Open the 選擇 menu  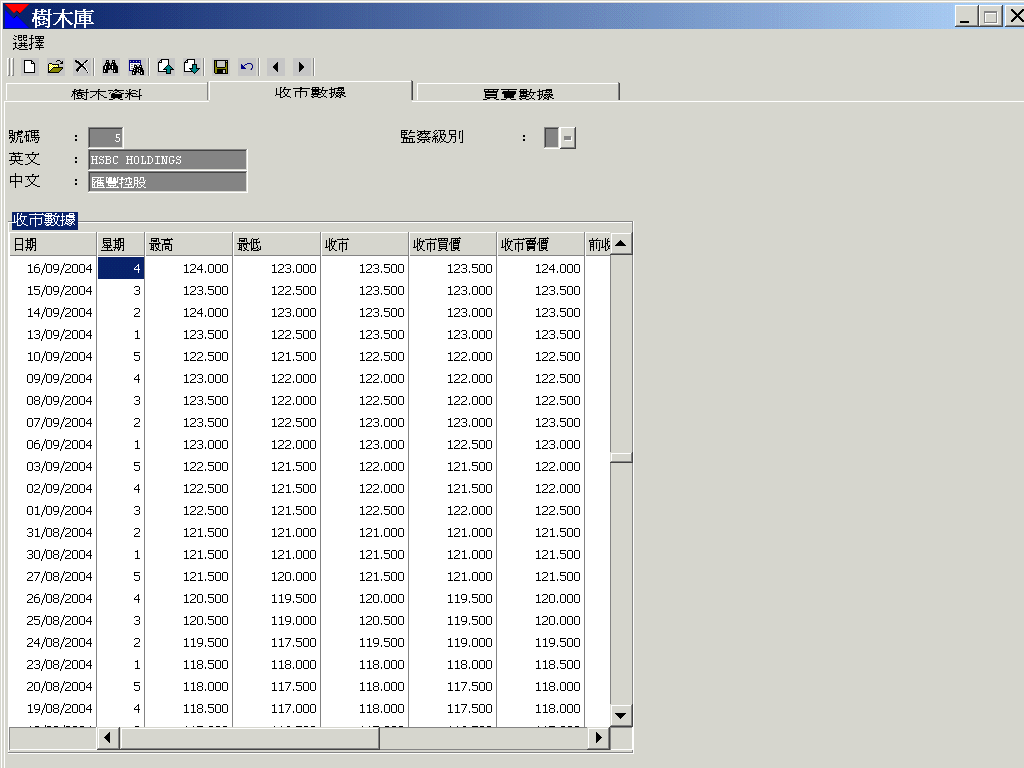pyautogui.click(x=29, y=43)
